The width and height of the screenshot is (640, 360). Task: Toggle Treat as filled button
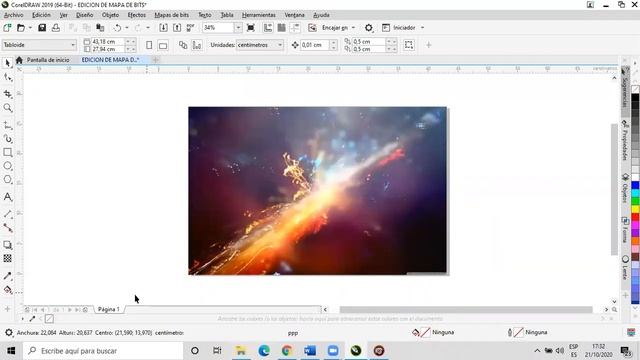click(409, 45)
